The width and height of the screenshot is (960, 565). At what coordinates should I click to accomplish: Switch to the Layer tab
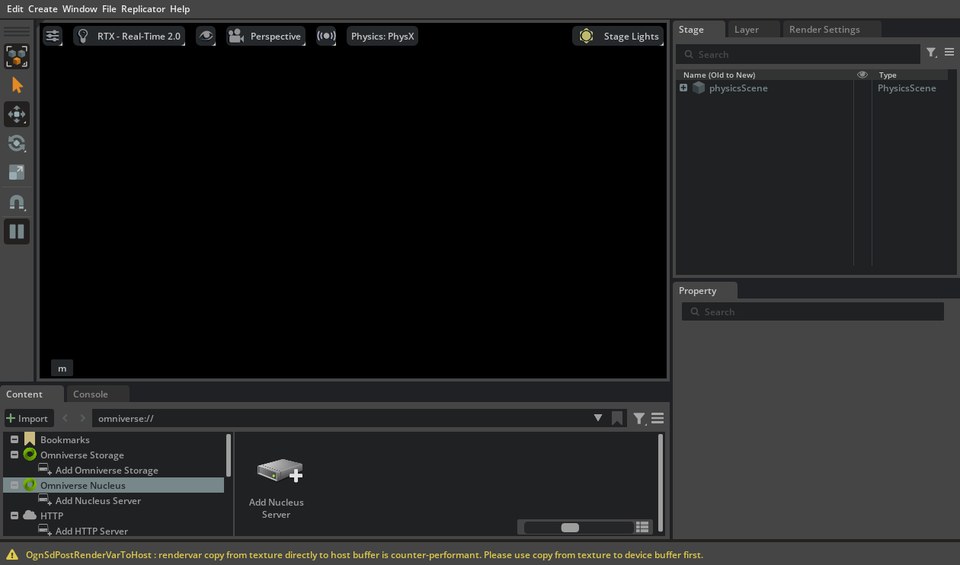coord(754,29)
